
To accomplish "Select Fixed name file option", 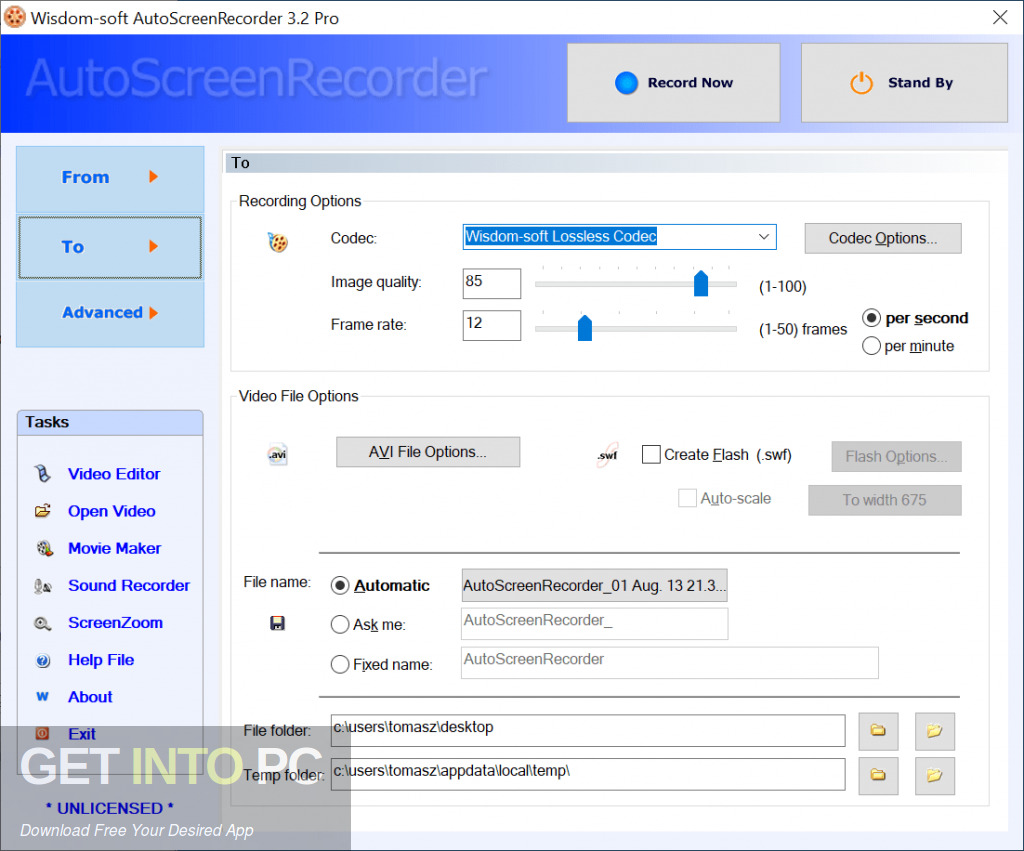I will pos(340,664).
